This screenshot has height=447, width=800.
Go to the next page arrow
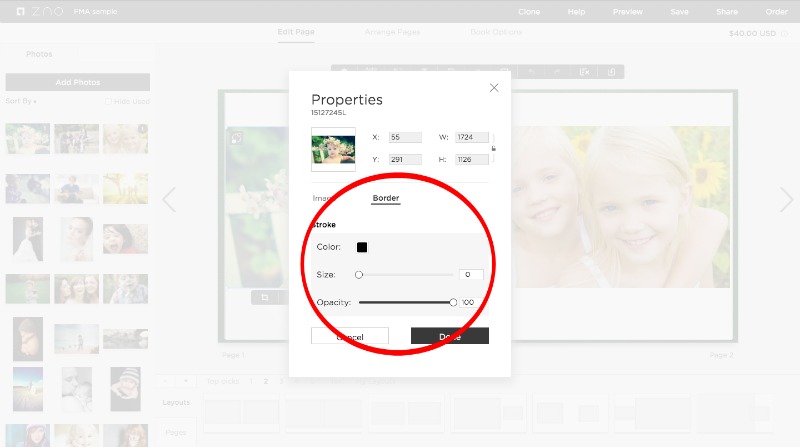click(786, 200)
